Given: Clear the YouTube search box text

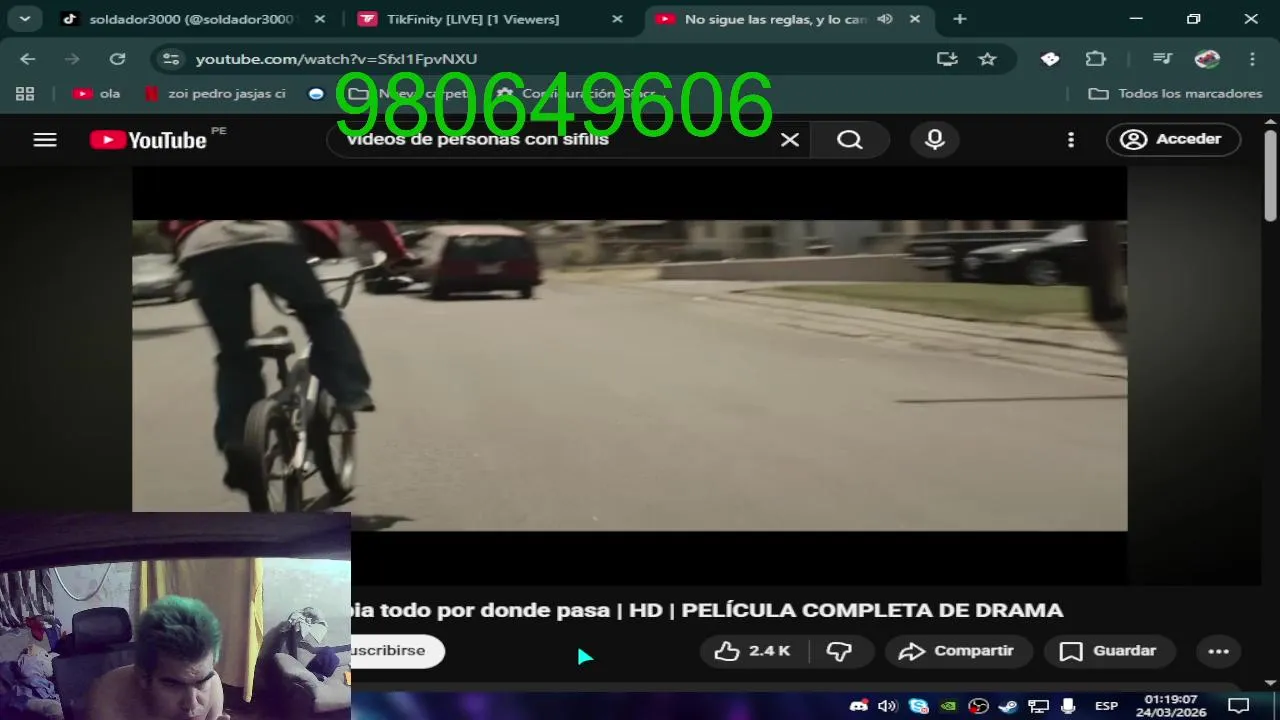Looking at the screenshot, I should pos(790,140).
